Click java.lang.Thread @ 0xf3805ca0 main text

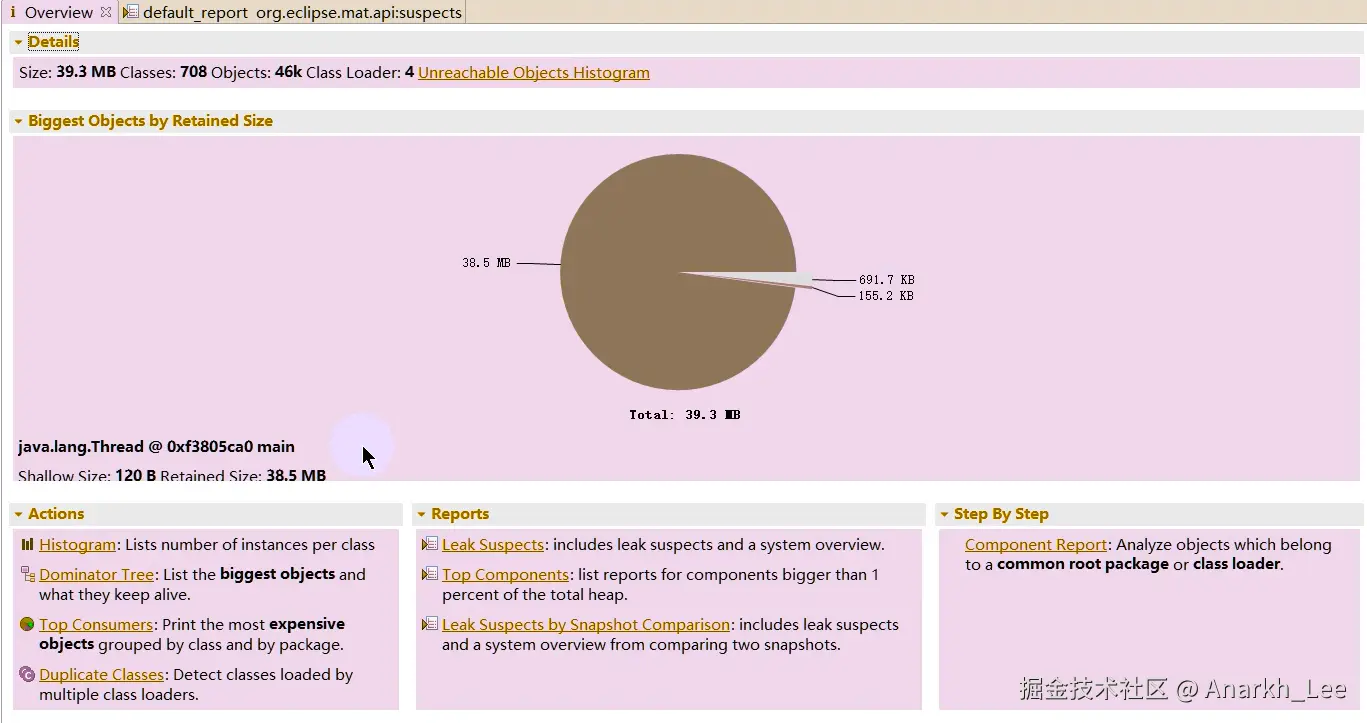click(156, 447)
